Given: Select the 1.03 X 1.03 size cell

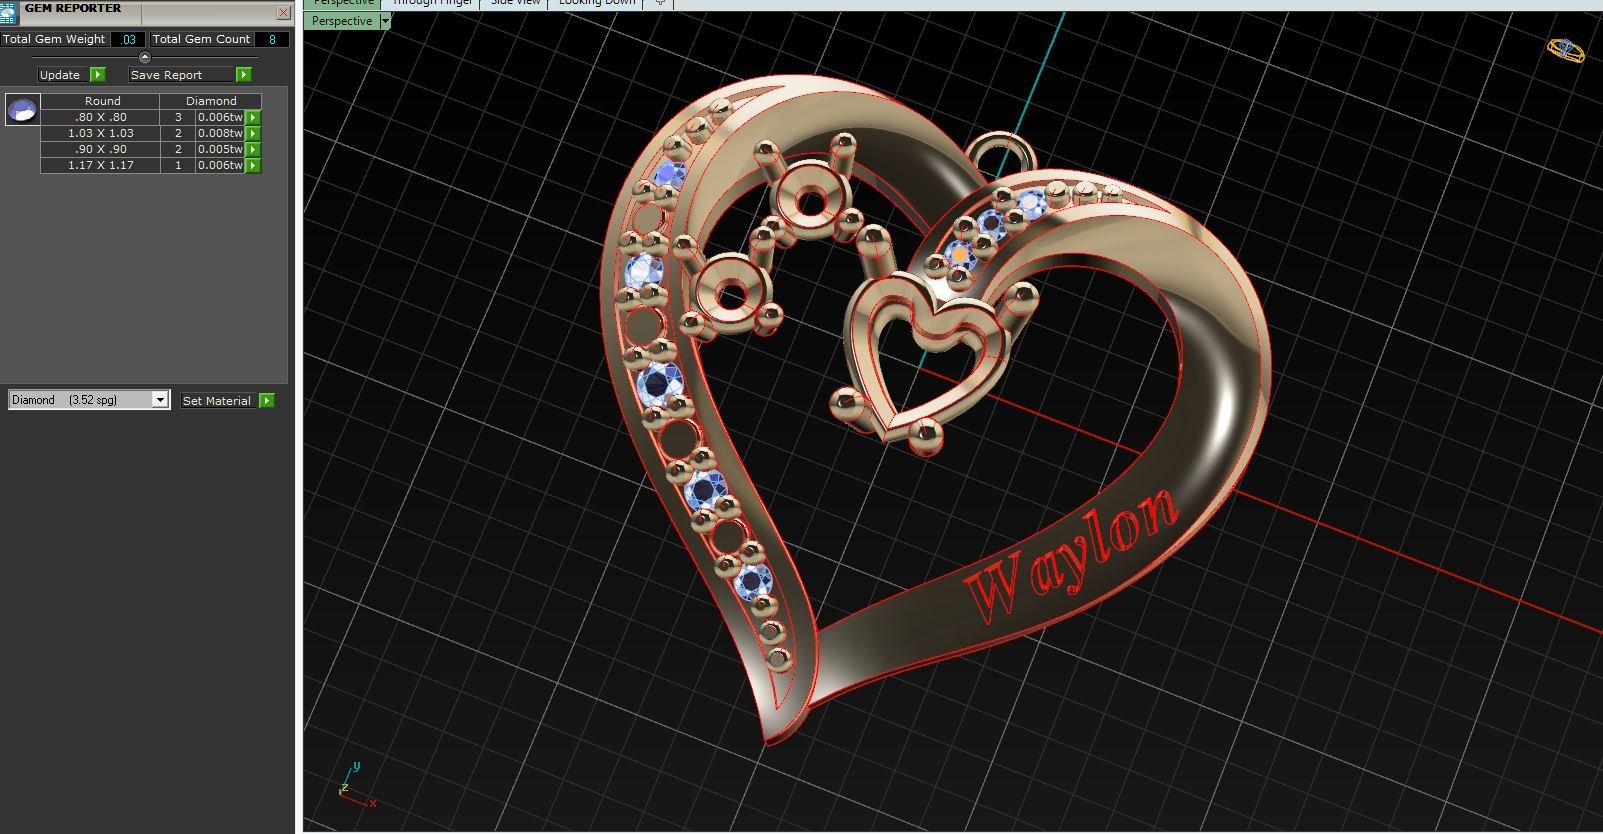Looking at the screenshot, I should pyautogui.click(x=101, y=133).
